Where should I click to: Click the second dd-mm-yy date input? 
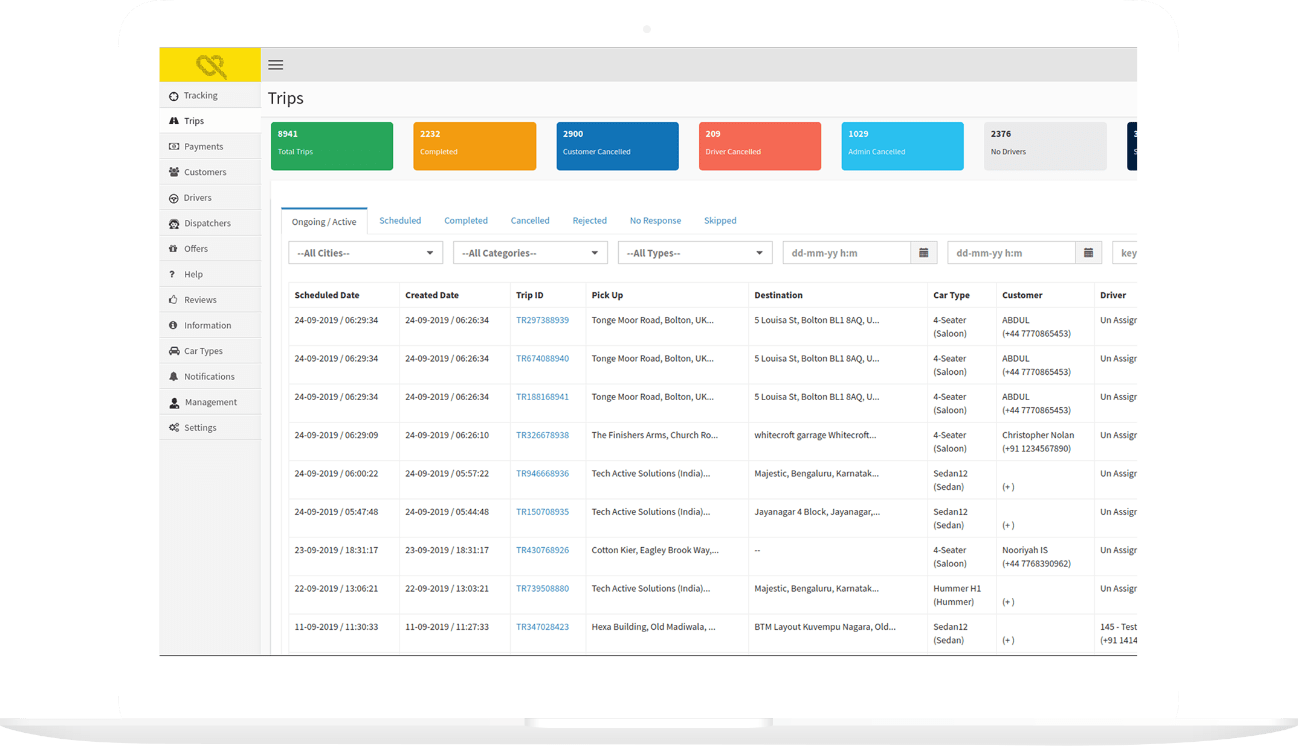click(x=1012, y=253)
